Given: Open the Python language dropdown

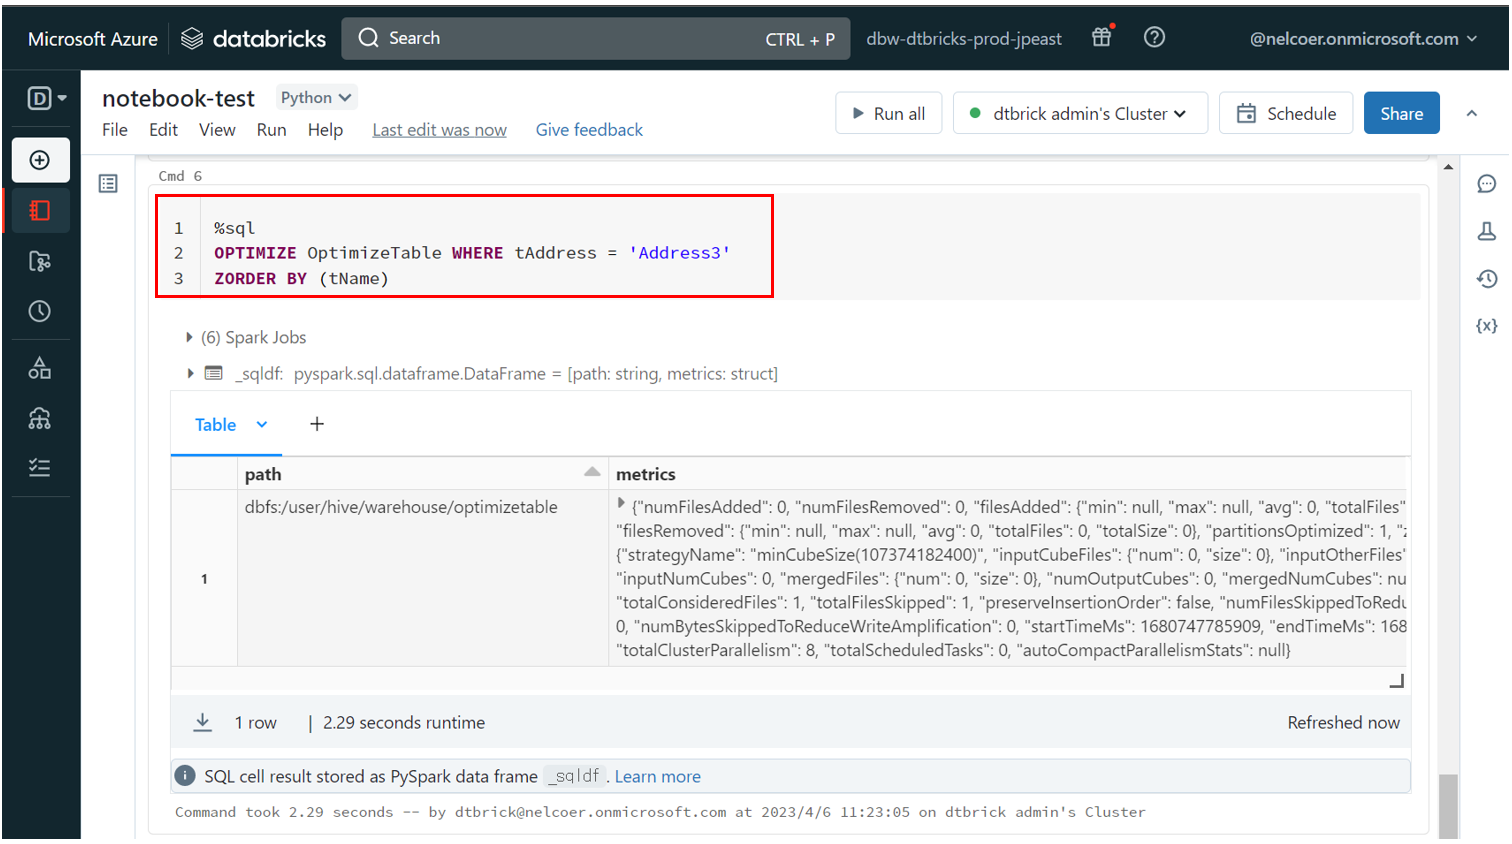Looking at the screenshot, I should pos(315,97).
